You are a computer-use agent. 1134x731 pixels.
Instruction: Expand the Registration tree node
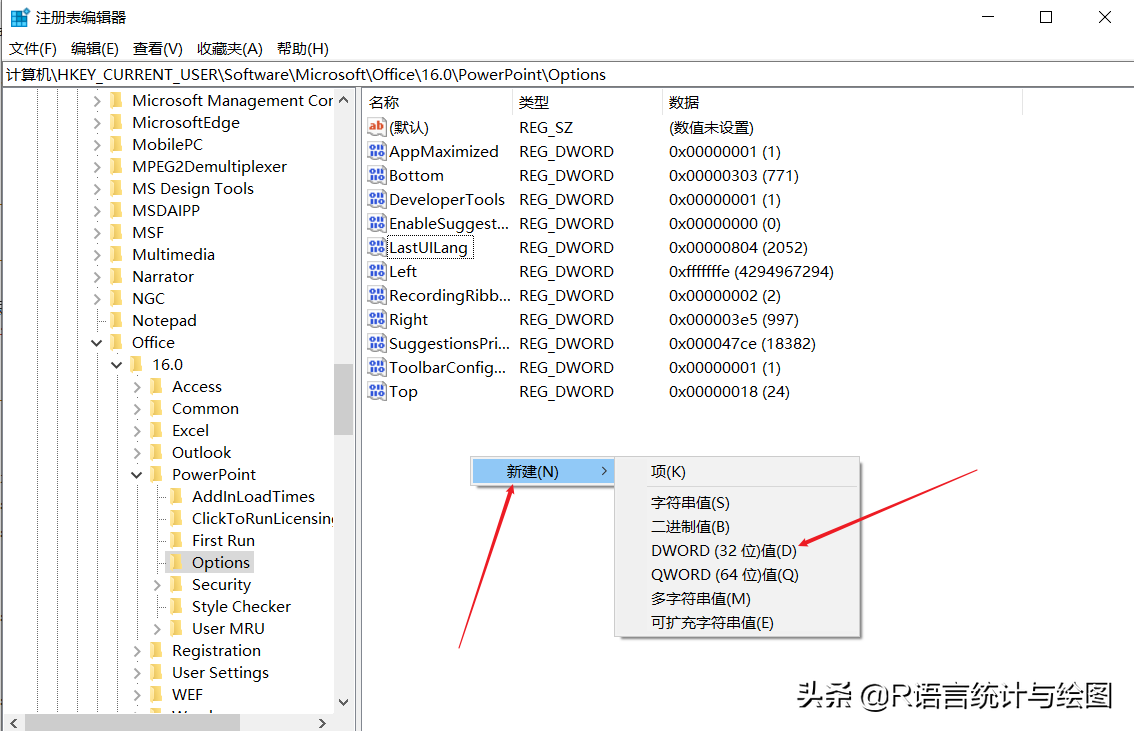pyautogui.click(x=137, y=651)
